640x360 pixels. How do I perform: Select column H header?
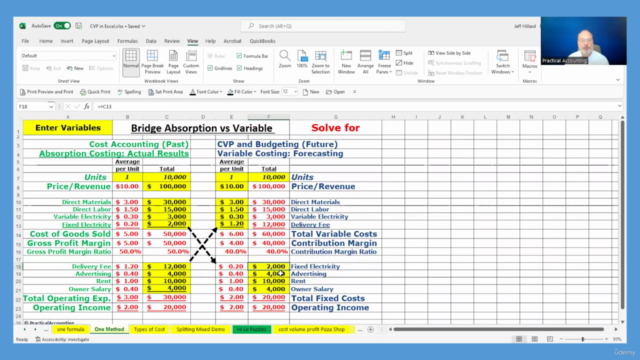tap(393, 117)
